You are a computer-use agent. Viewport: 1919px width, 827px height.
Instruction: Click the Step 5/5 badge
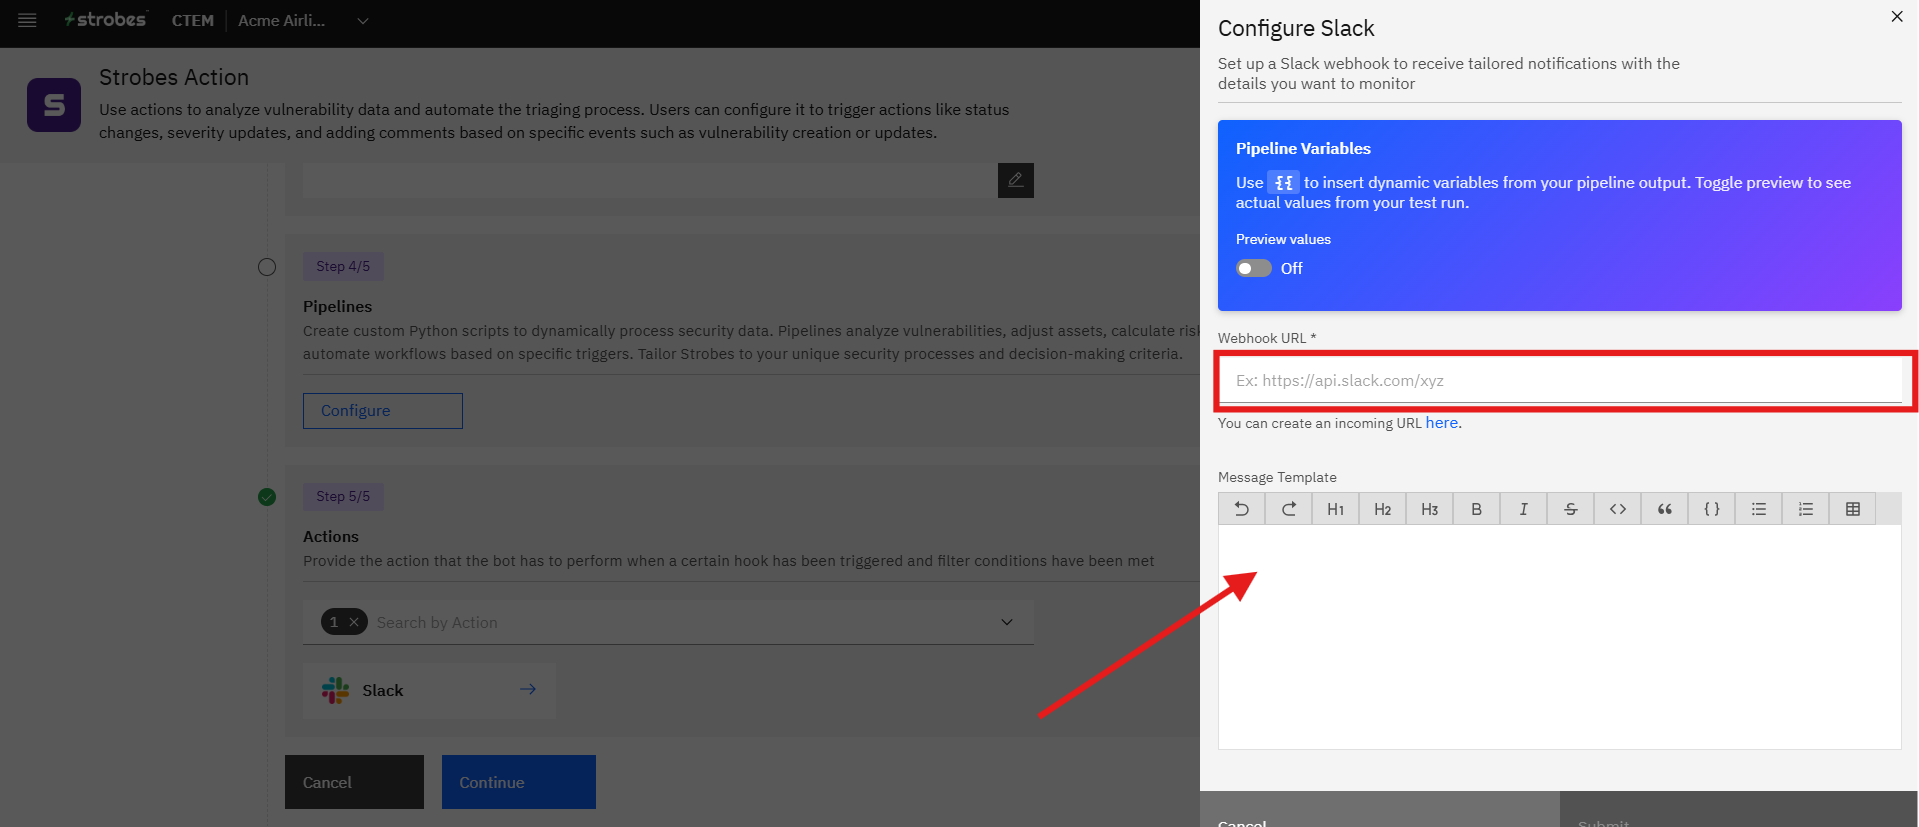point(343,496)
